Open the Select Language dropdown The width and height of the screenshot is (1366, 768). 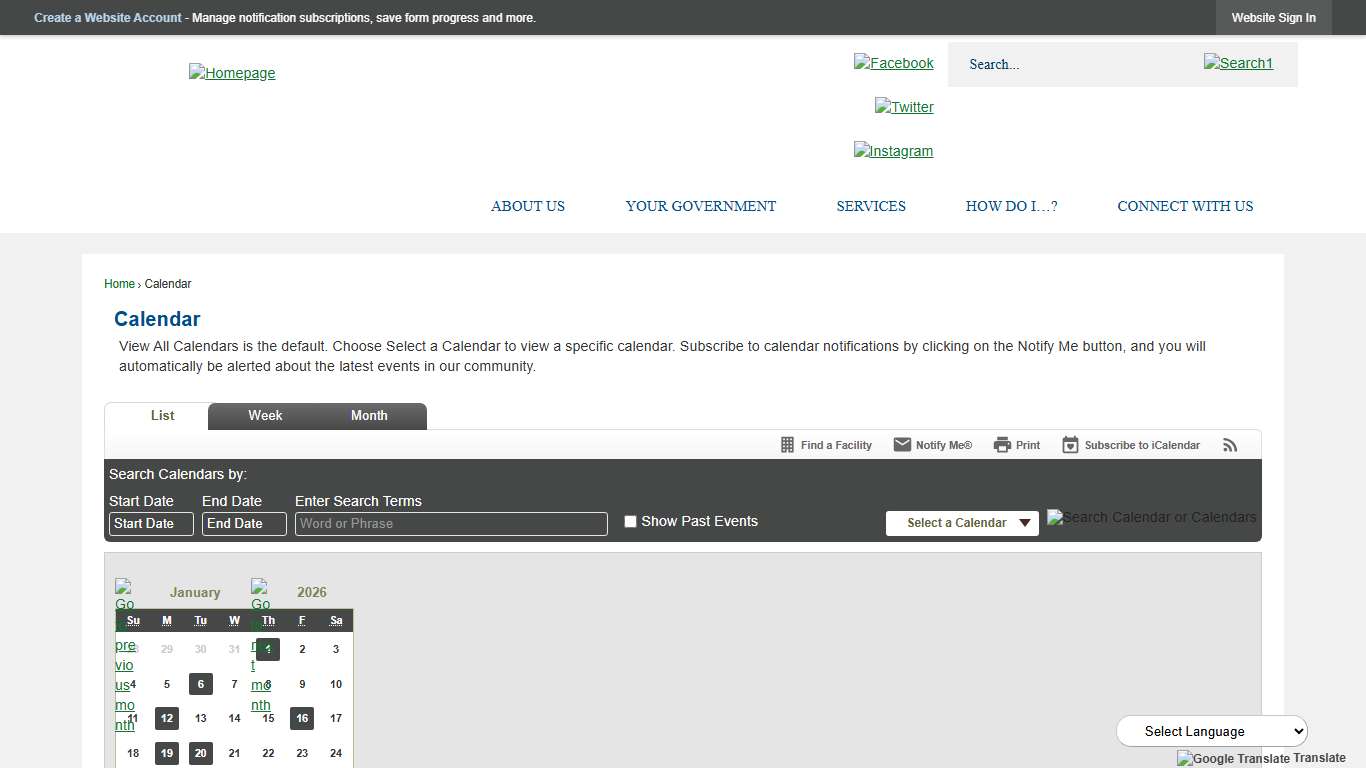pyautogui.click(x=1211, y=731)
